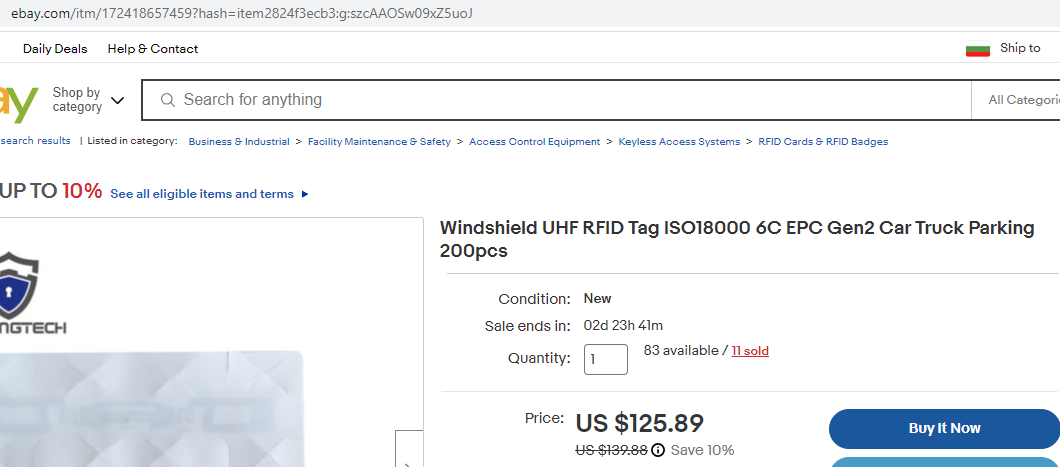This screenshot has width=1060, height=467.
Task: Click the Buy It Now button
Action: pos(943,428)
